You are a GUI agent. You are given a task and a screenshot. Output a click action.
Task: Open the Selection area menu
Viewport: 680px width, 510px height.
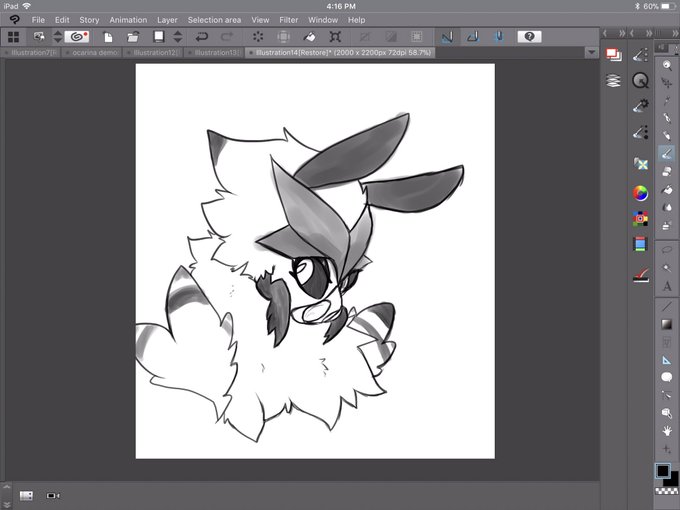pos(214,20)
